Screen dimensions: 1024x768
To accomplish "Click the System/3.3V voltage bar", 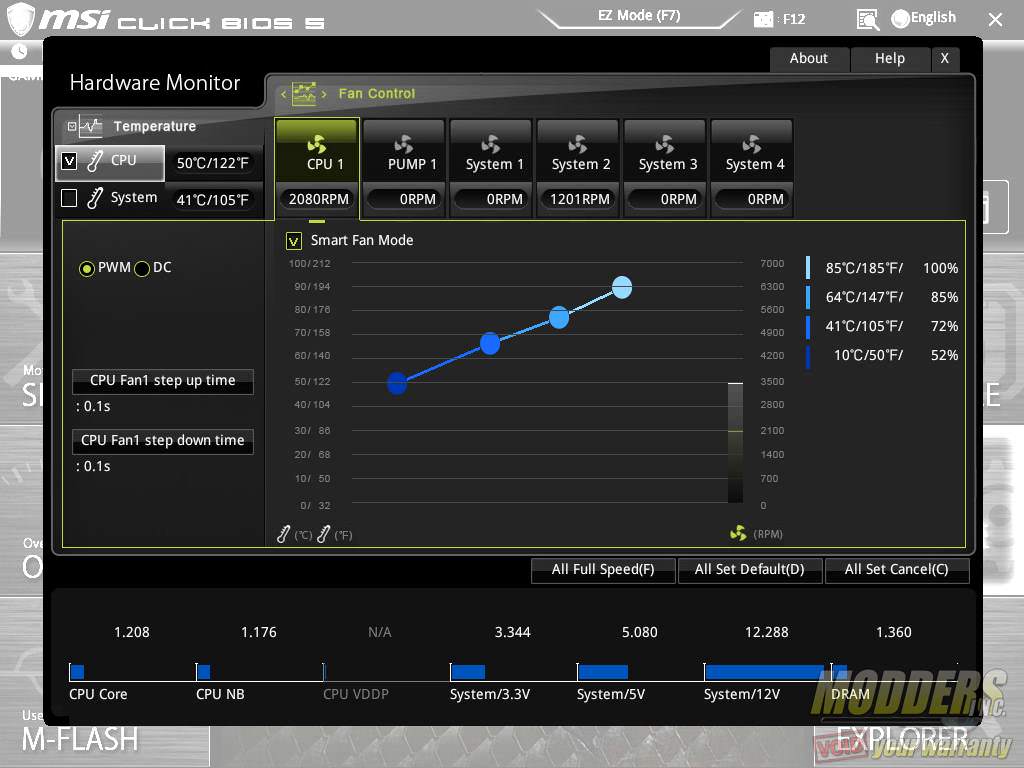I will click(468, 672).
